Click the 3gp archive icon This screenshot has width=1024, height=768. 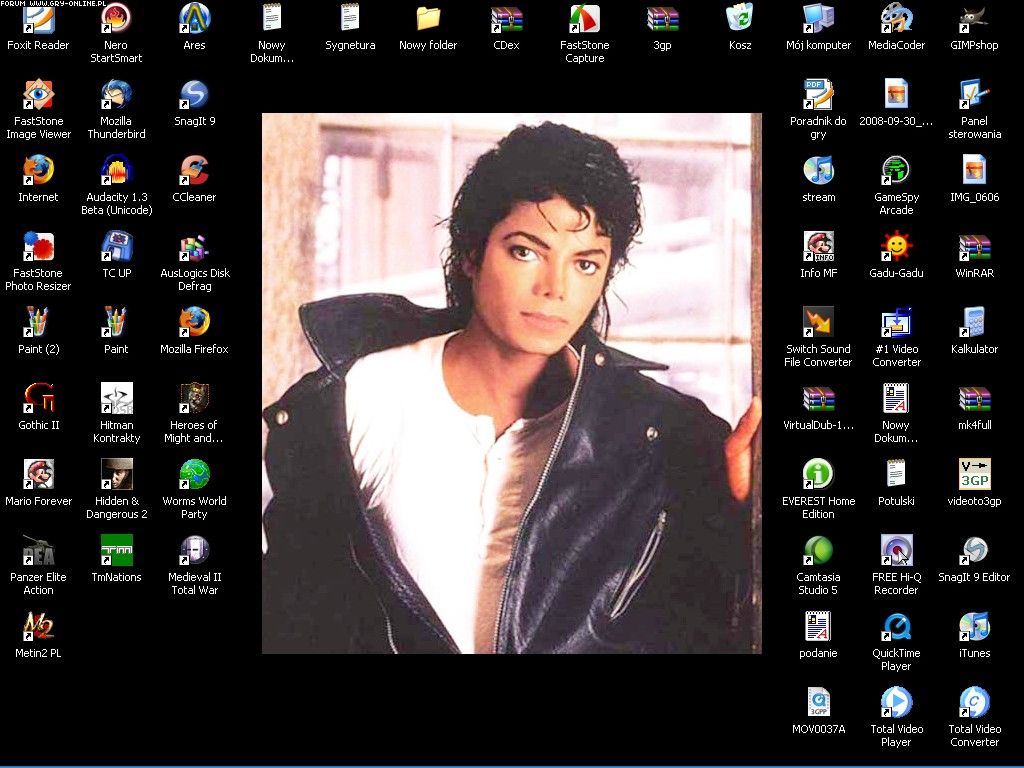click(x=662, y=19)
